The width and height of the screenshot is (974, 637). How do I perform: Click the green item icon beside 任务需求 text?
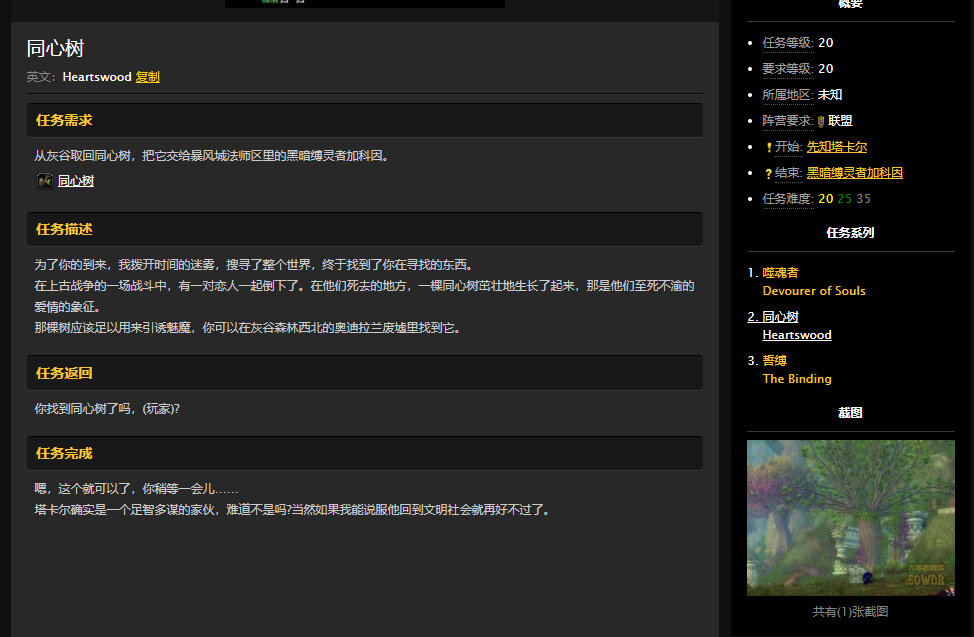click(44, 181)
